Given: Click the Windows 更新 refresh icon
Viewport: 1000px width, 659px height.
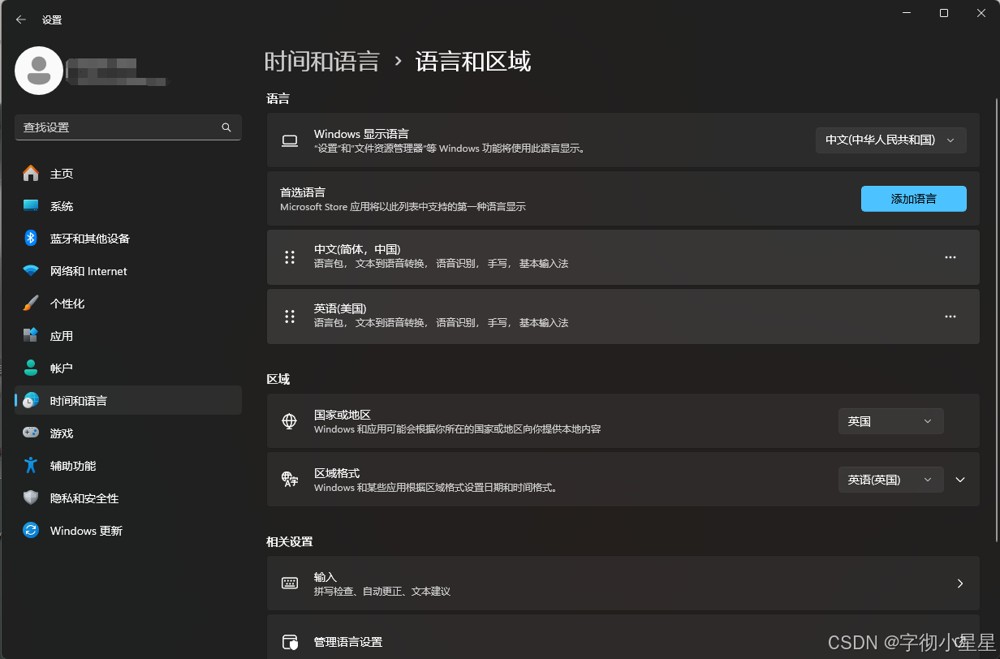Looking at the screenshot, I should tap(31, 530).
